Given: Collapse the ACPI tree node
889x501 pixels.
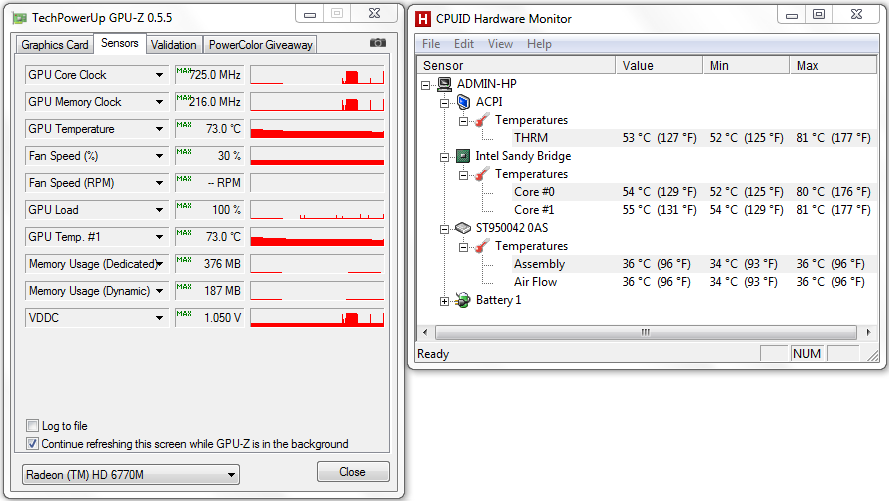Looking at the screenshot, I should (444, 103).
